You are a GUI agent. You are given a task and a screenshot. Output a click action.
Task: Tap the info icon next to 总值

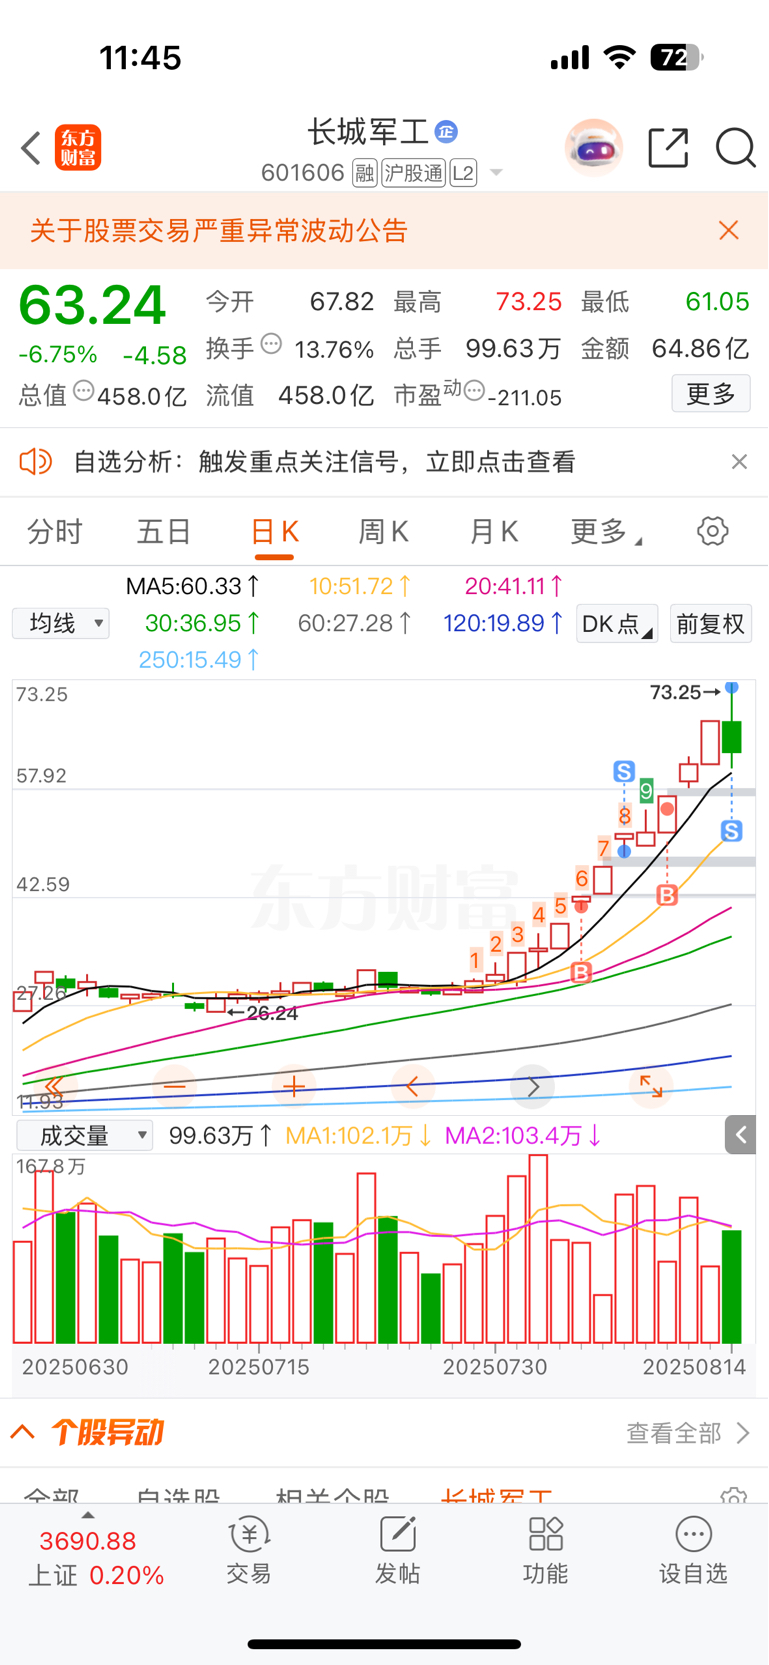tap(84, 391)
